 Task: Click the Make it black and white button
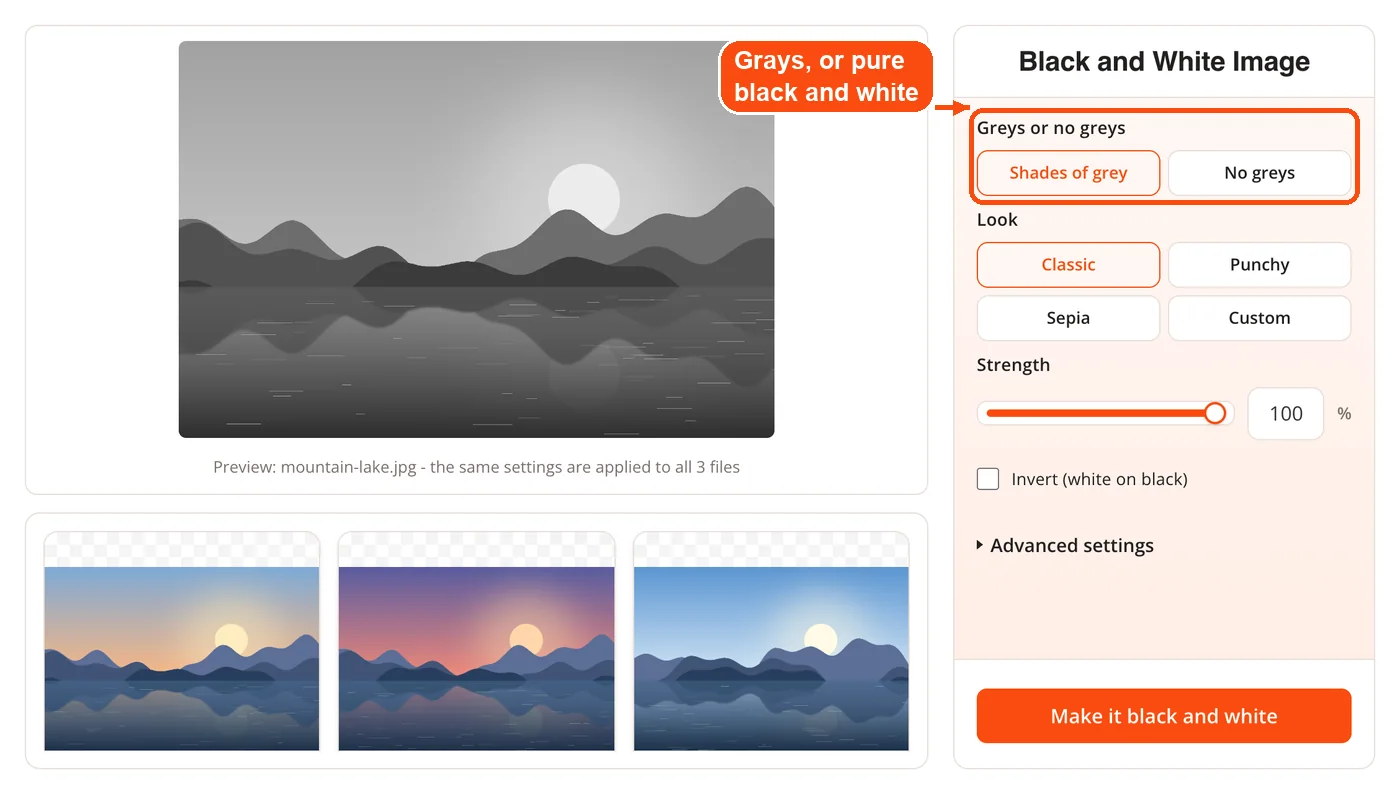(x=1164, y=716)
